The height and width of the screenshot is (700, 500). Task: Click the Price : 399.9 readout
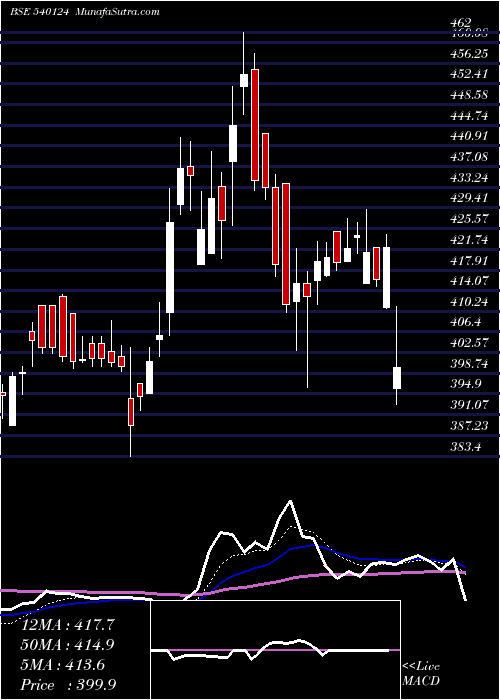coord(68,685)
